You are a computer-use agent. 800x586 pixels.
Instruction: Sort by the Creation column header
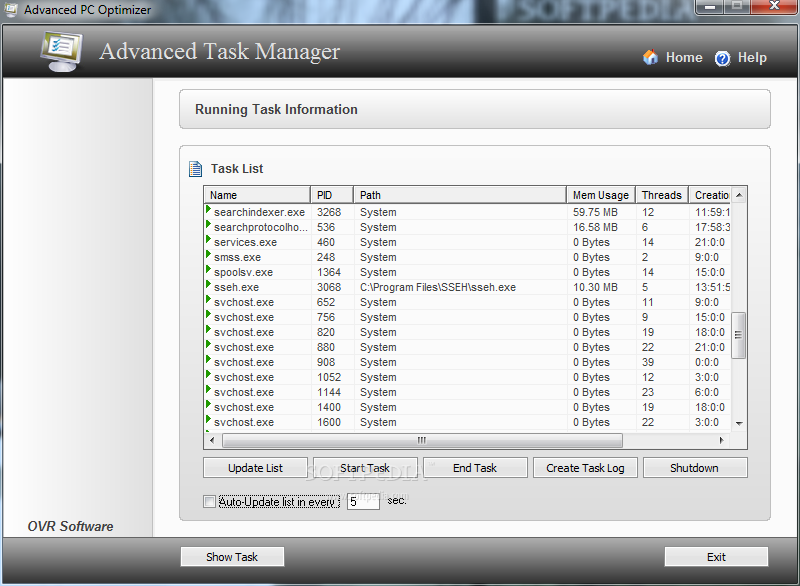click(710, 195)
